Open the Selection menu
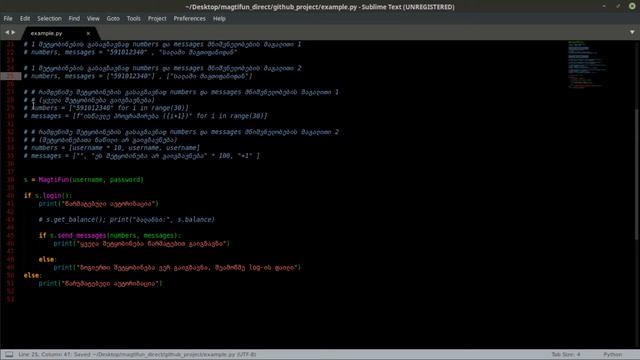The image size is (640, 360). click(49, 18)
